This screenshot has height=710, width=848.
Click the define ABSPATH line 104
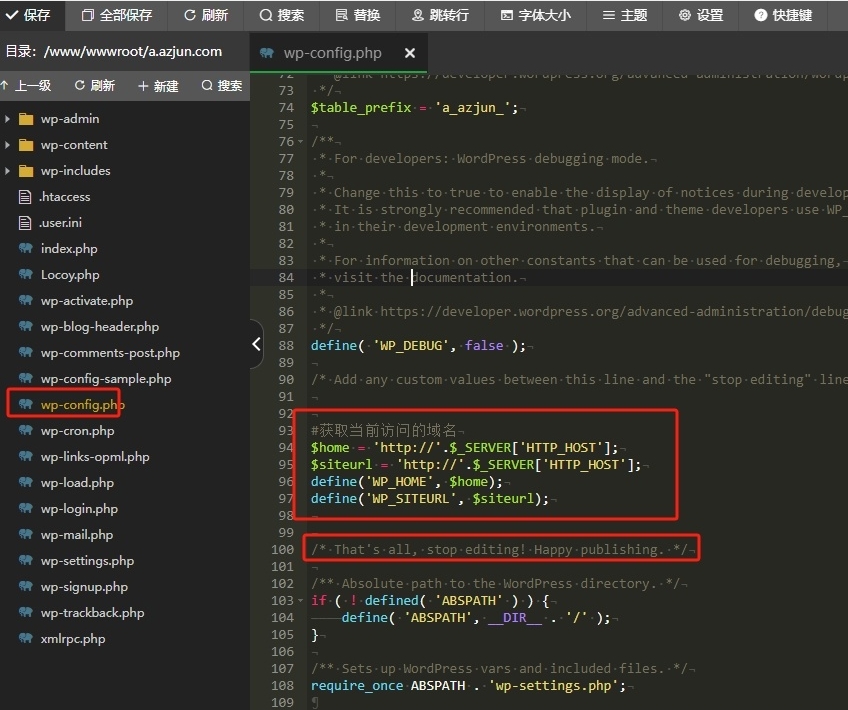tap(476, 618)
